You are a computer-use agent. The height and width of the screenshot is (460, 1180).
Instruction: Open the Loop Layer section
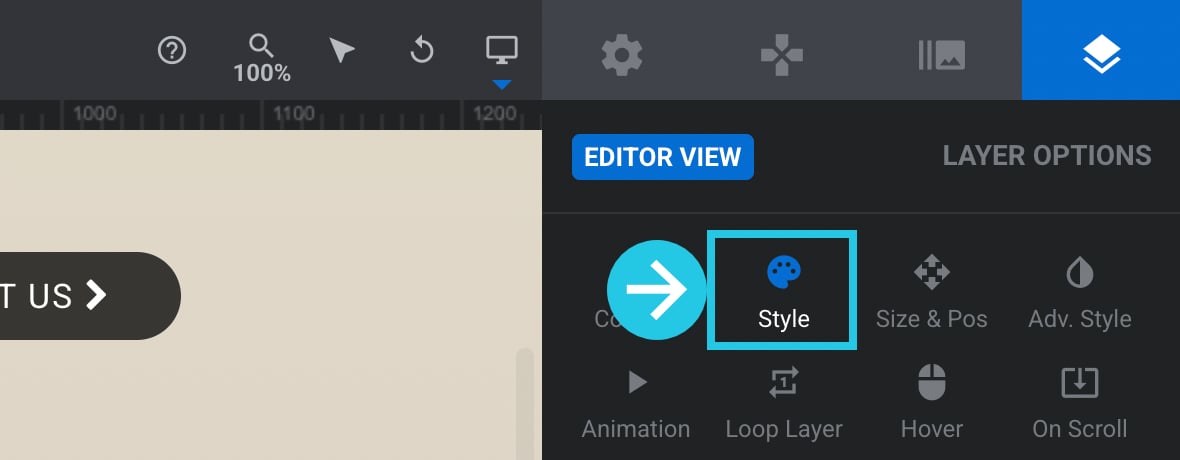[x=783, y=404]
